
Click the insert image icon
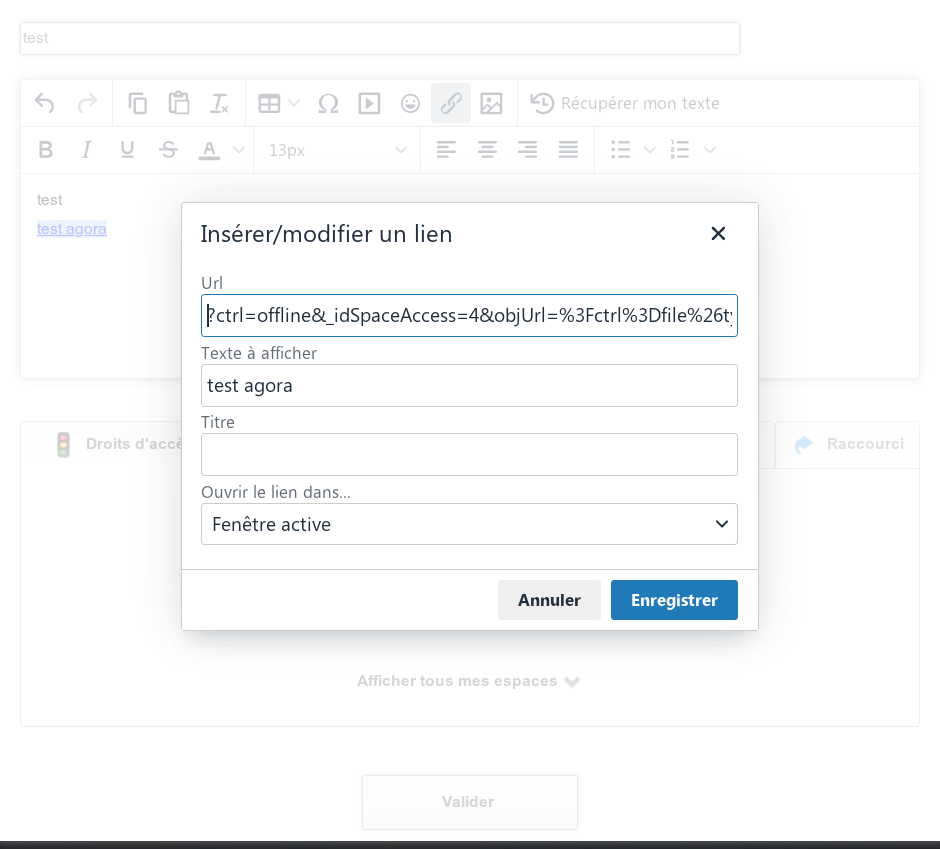pos(491,103)
